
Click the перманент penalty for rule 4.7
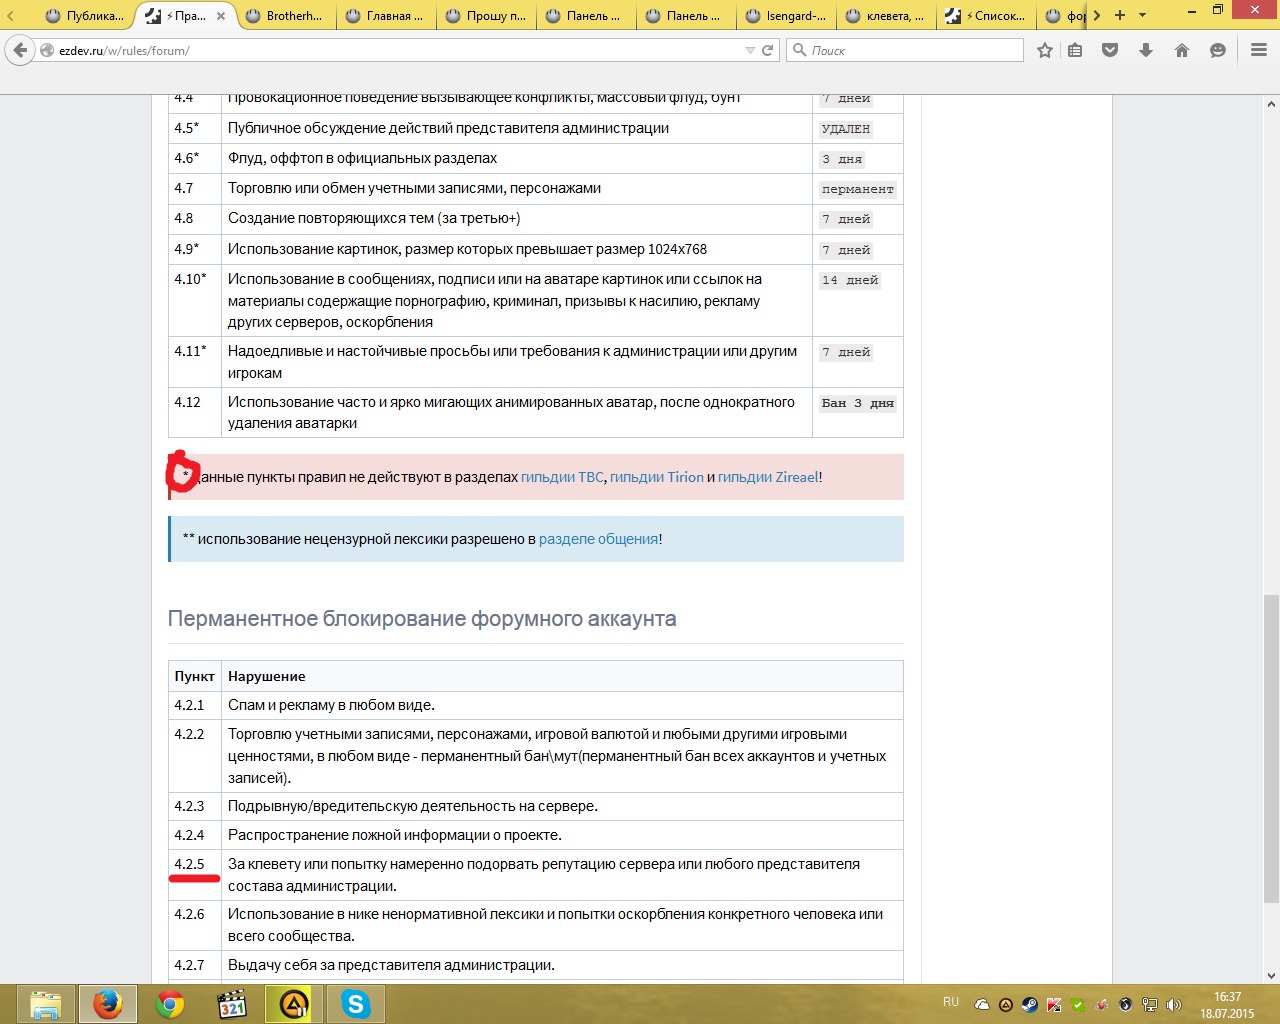coord(857,189)
